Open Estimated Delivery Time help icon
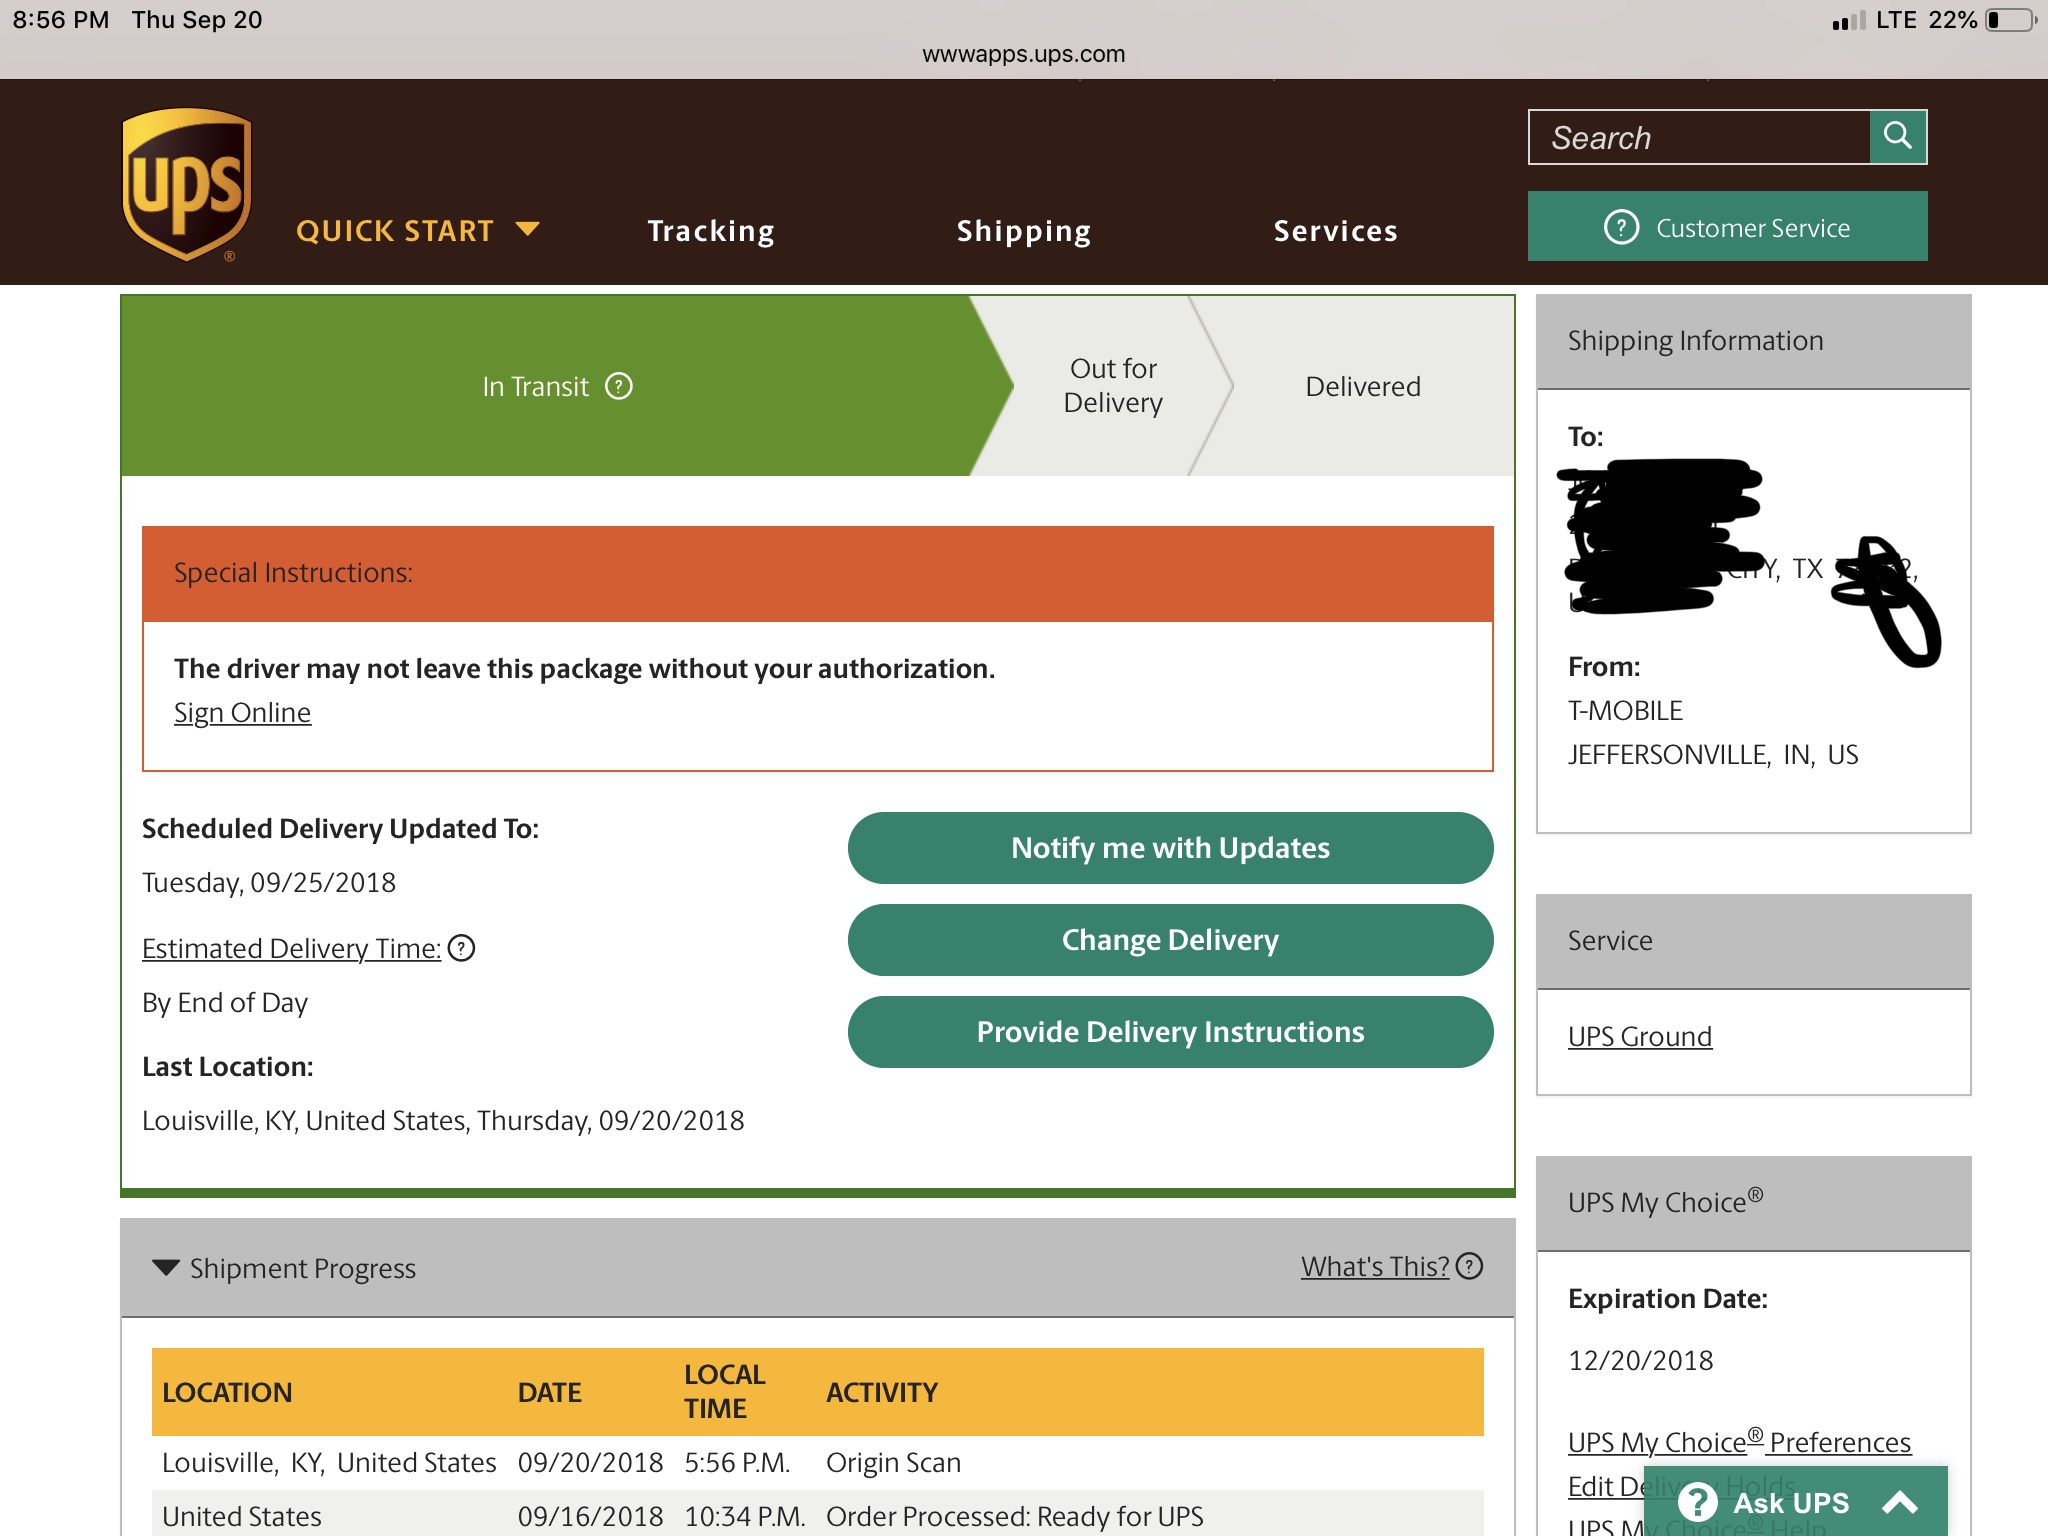The image size is (2048, 1536). (x=461, y=948)
